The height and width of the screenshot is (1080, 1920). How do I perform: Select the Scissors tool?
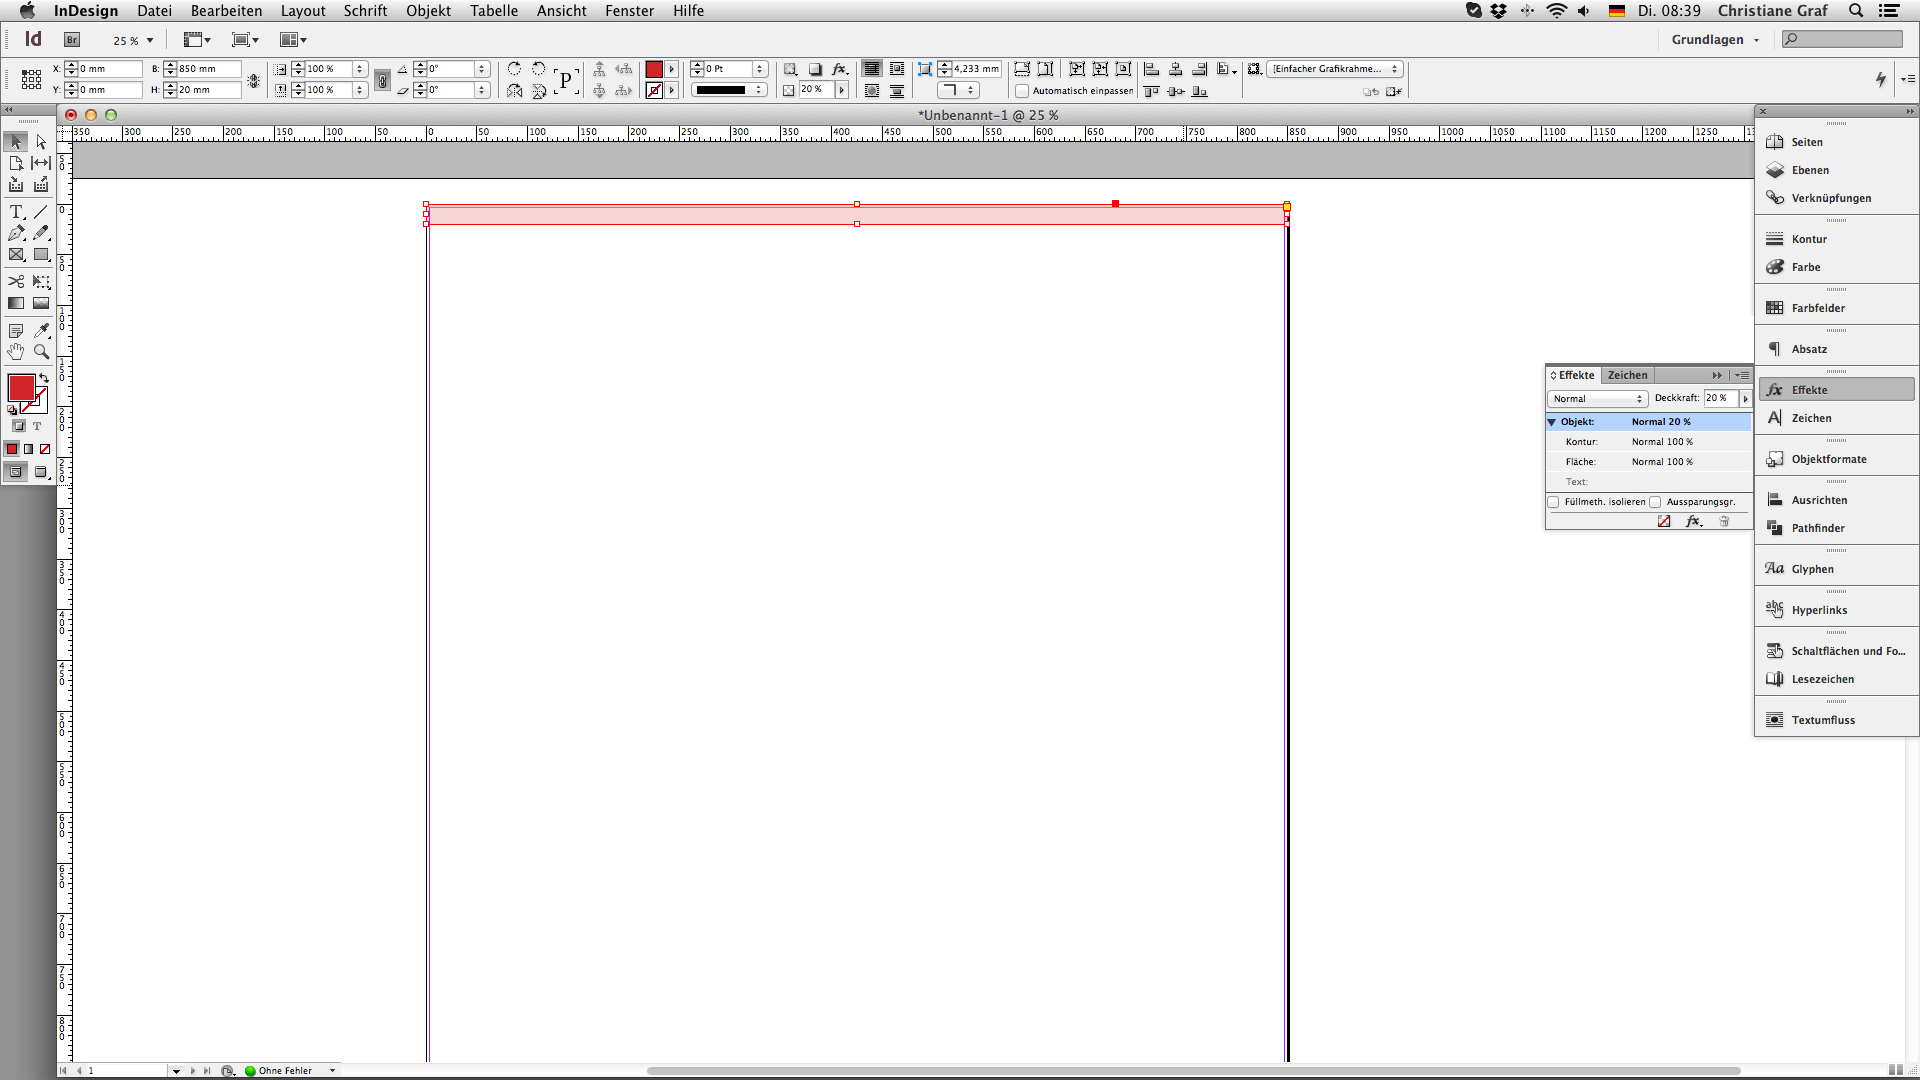coord(16,282)
